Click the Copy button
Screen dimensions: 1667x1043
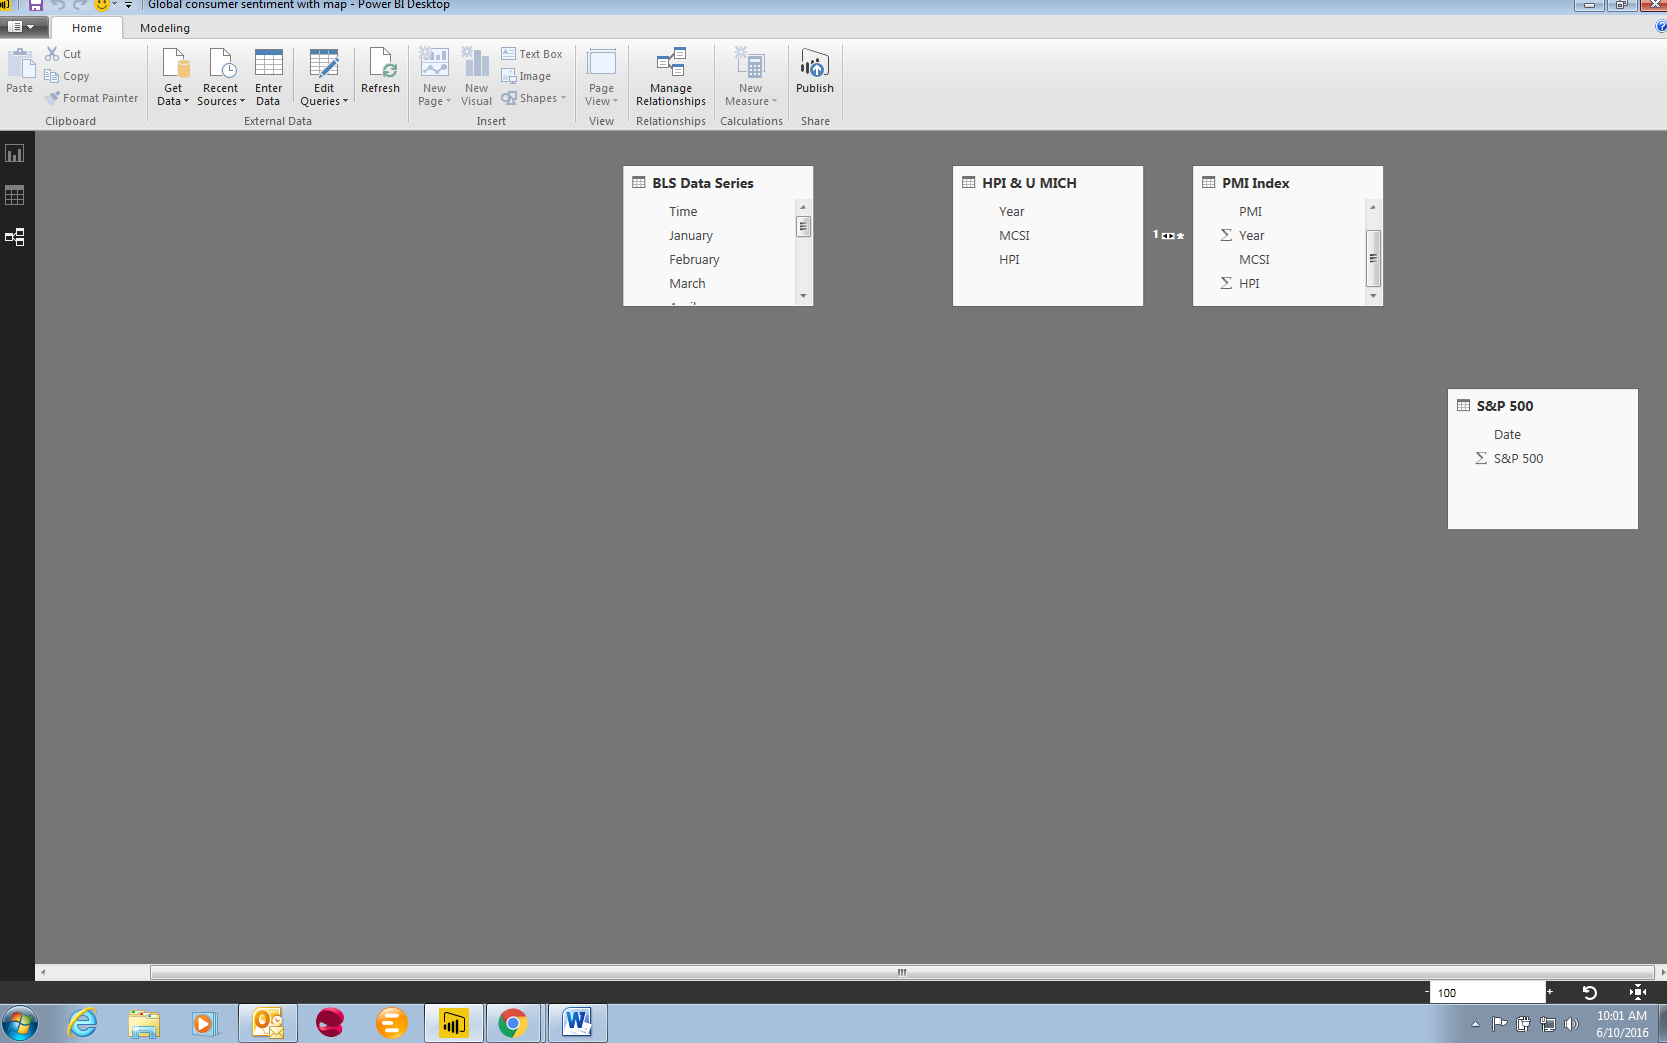coord(67,76)
